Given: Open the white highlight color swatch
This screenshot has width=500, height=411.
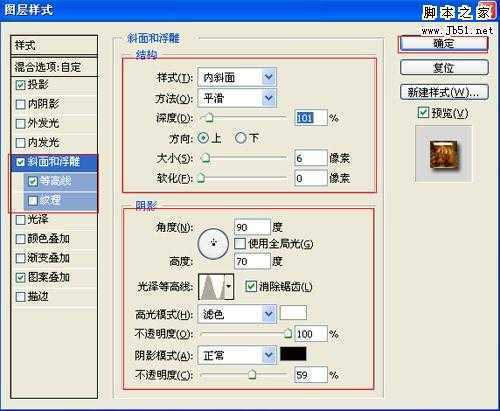Looking at the screenshot, I should [x=293, y=313].
